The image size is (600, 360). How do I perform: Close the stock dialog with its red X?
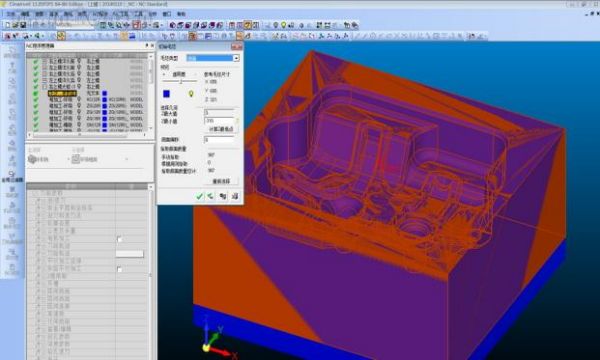pyautogui.click(x=237, y=47)
